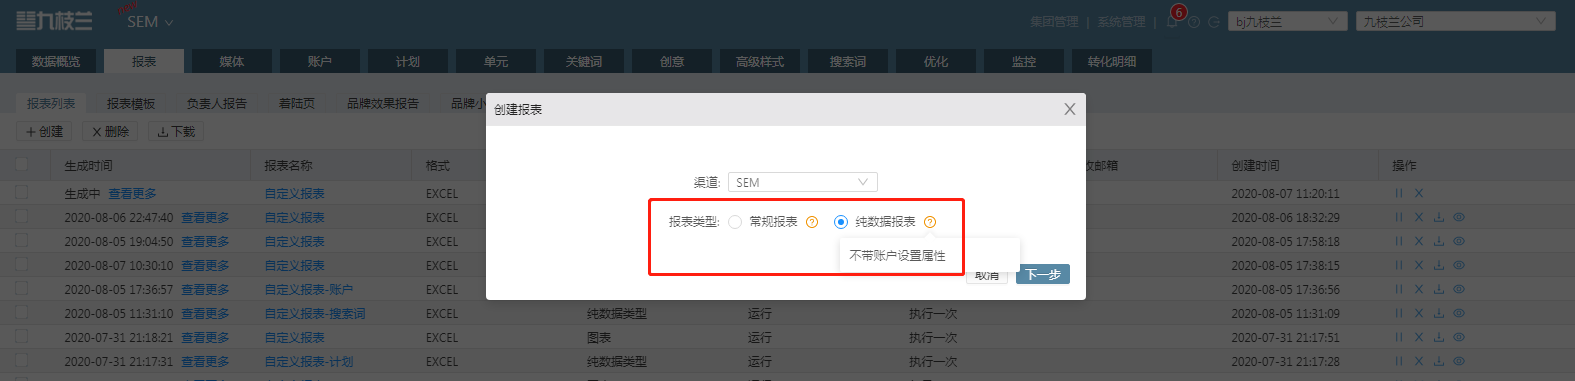1575x381 pixels.
Task: Select the 常规报表 radio option
Action: tap(735, 222)
